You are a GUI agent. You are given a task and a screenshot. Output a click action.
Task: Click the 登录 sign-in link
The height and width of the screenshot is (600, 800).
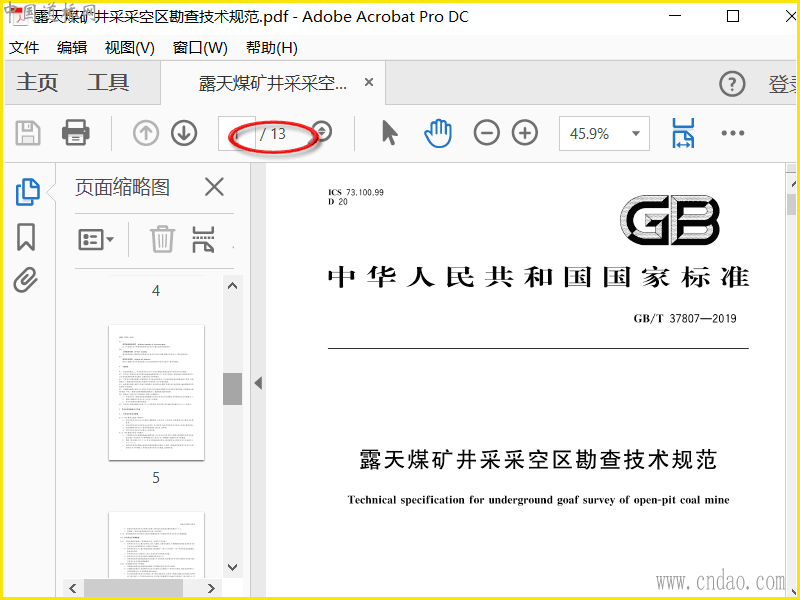784,84
